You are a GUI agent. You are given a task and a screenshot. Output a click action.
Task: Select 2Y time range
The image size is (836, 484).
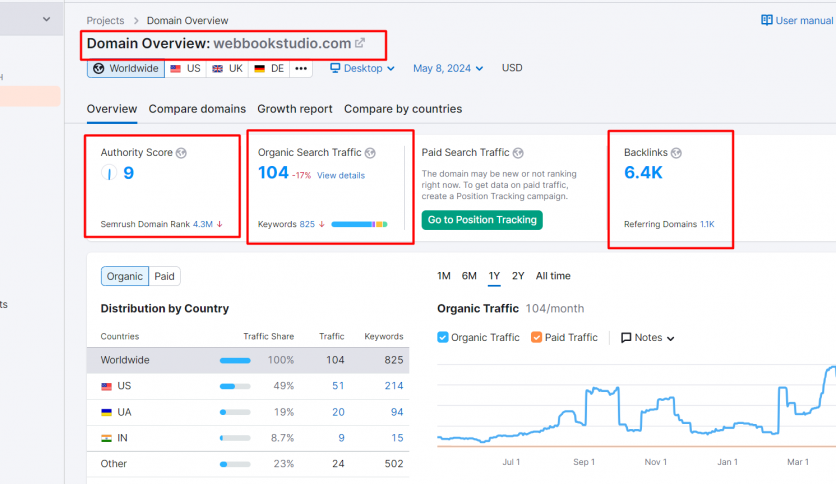click(518, 276)
